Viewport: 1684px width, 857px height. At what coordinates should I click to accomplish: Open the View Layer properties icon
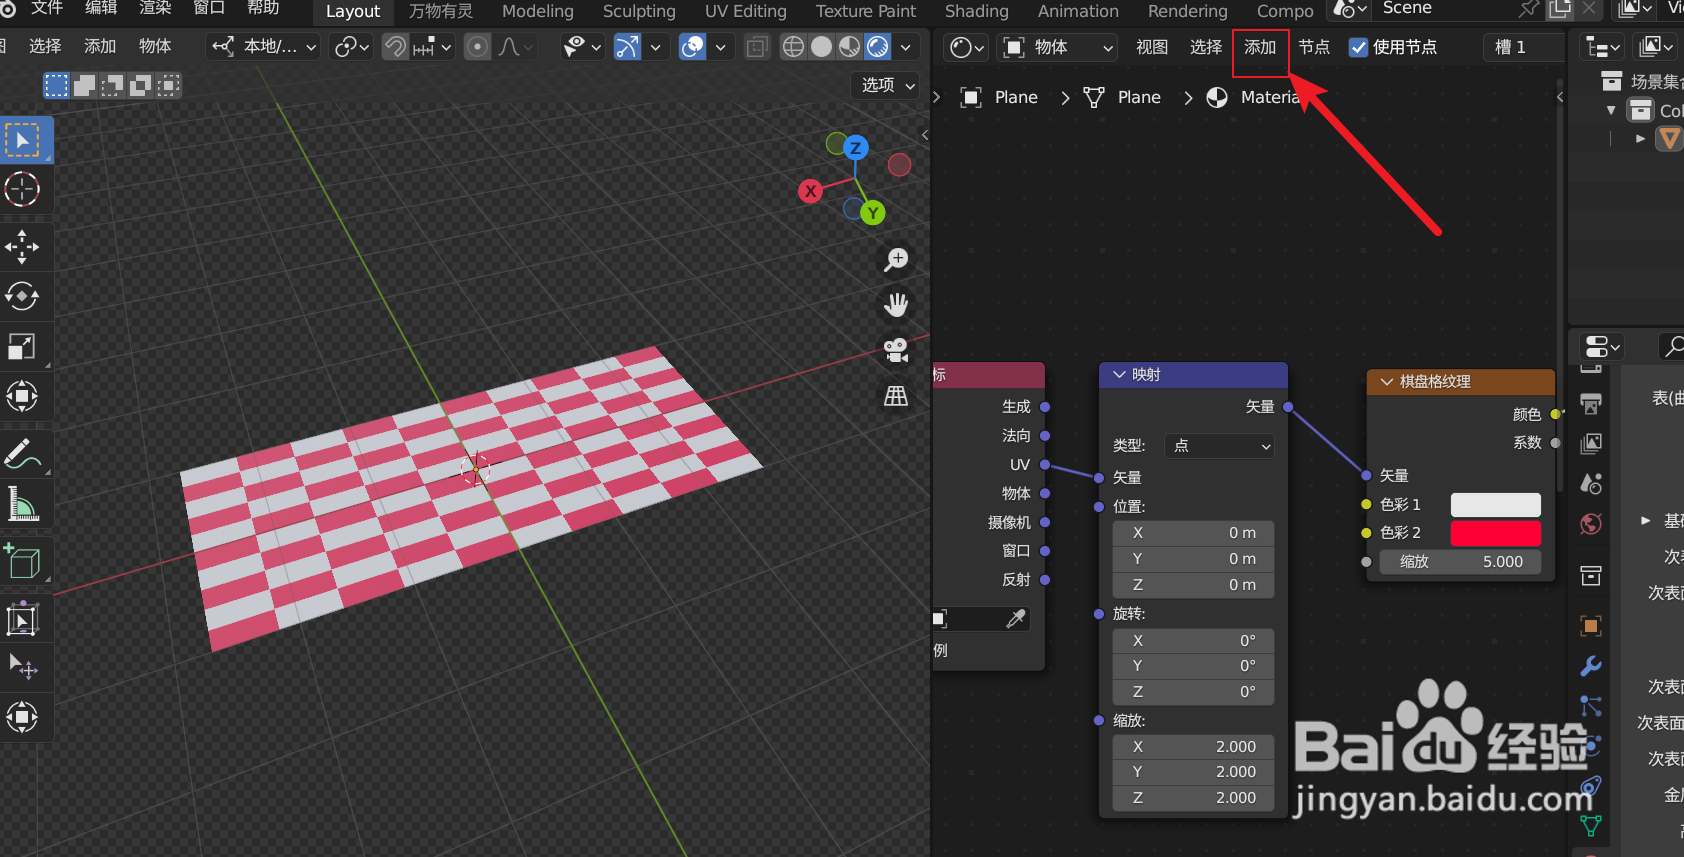click(x=1591, y=443)
